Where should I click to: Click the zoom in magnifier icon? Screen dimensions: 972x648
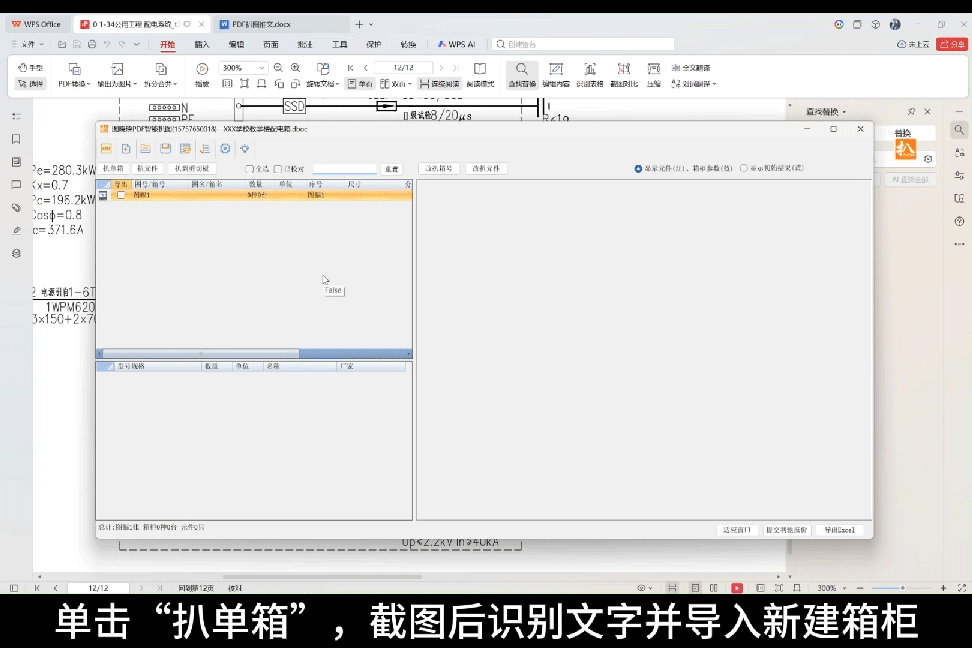pyautogui.click(x=295, y=68)
